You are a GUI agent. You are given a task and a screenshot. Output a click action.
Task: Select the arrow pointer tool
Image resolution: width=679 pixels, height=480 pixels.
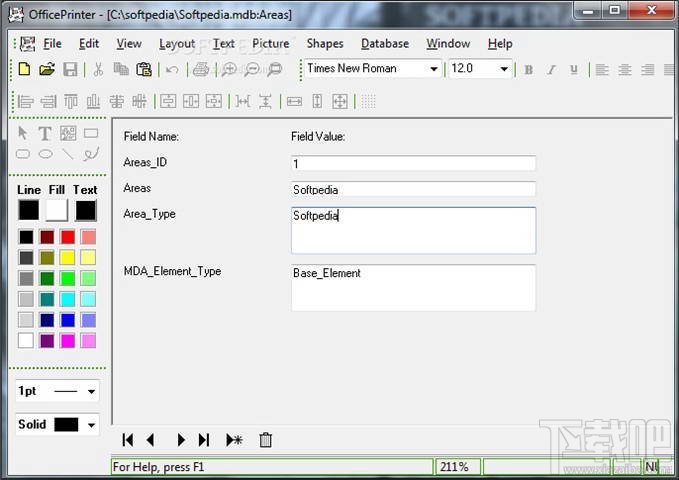23,133
